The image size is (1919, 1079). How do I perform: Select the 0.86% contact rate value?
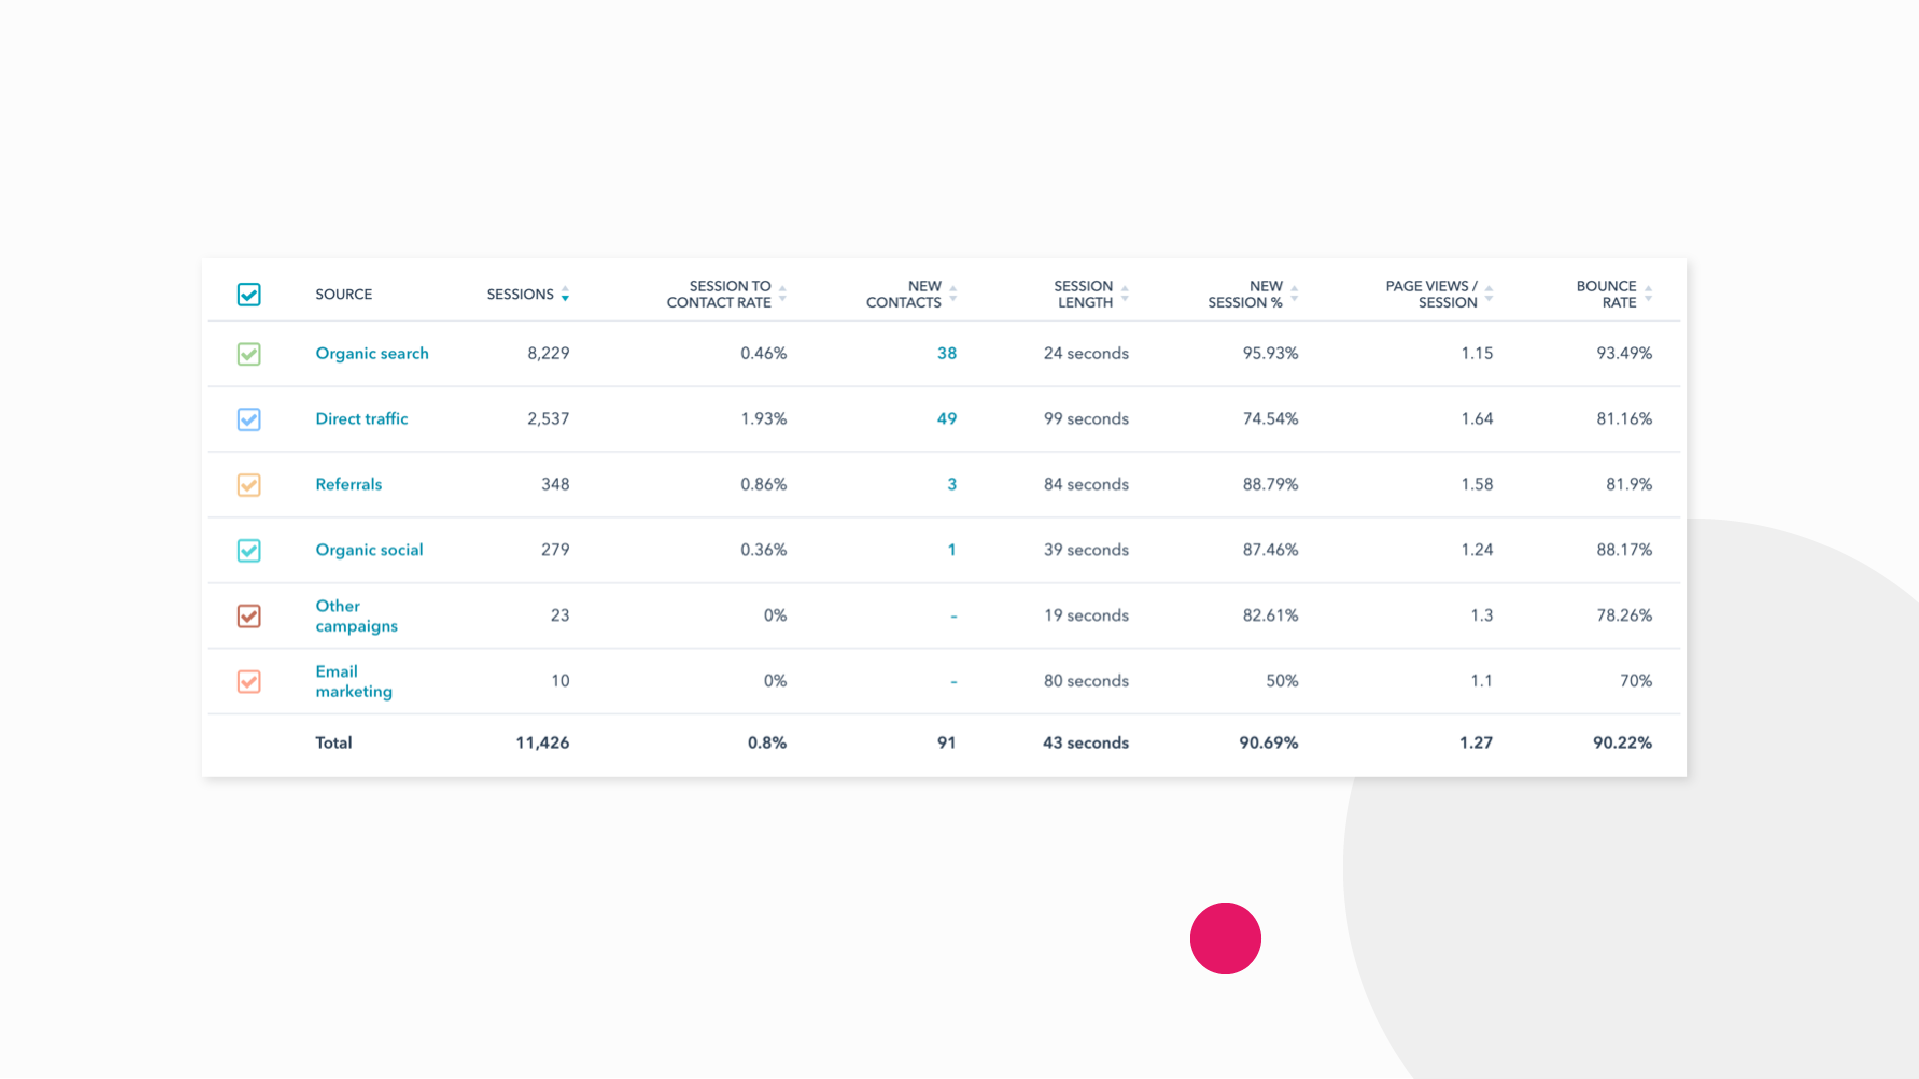(x=764, y=484)
